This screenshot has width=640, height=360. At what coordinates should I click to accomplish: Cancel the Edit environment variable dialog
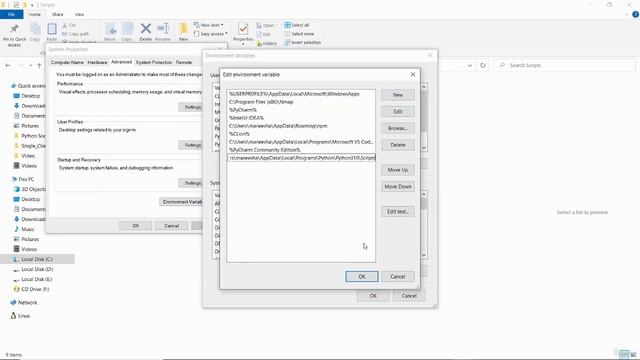[398, 276]
